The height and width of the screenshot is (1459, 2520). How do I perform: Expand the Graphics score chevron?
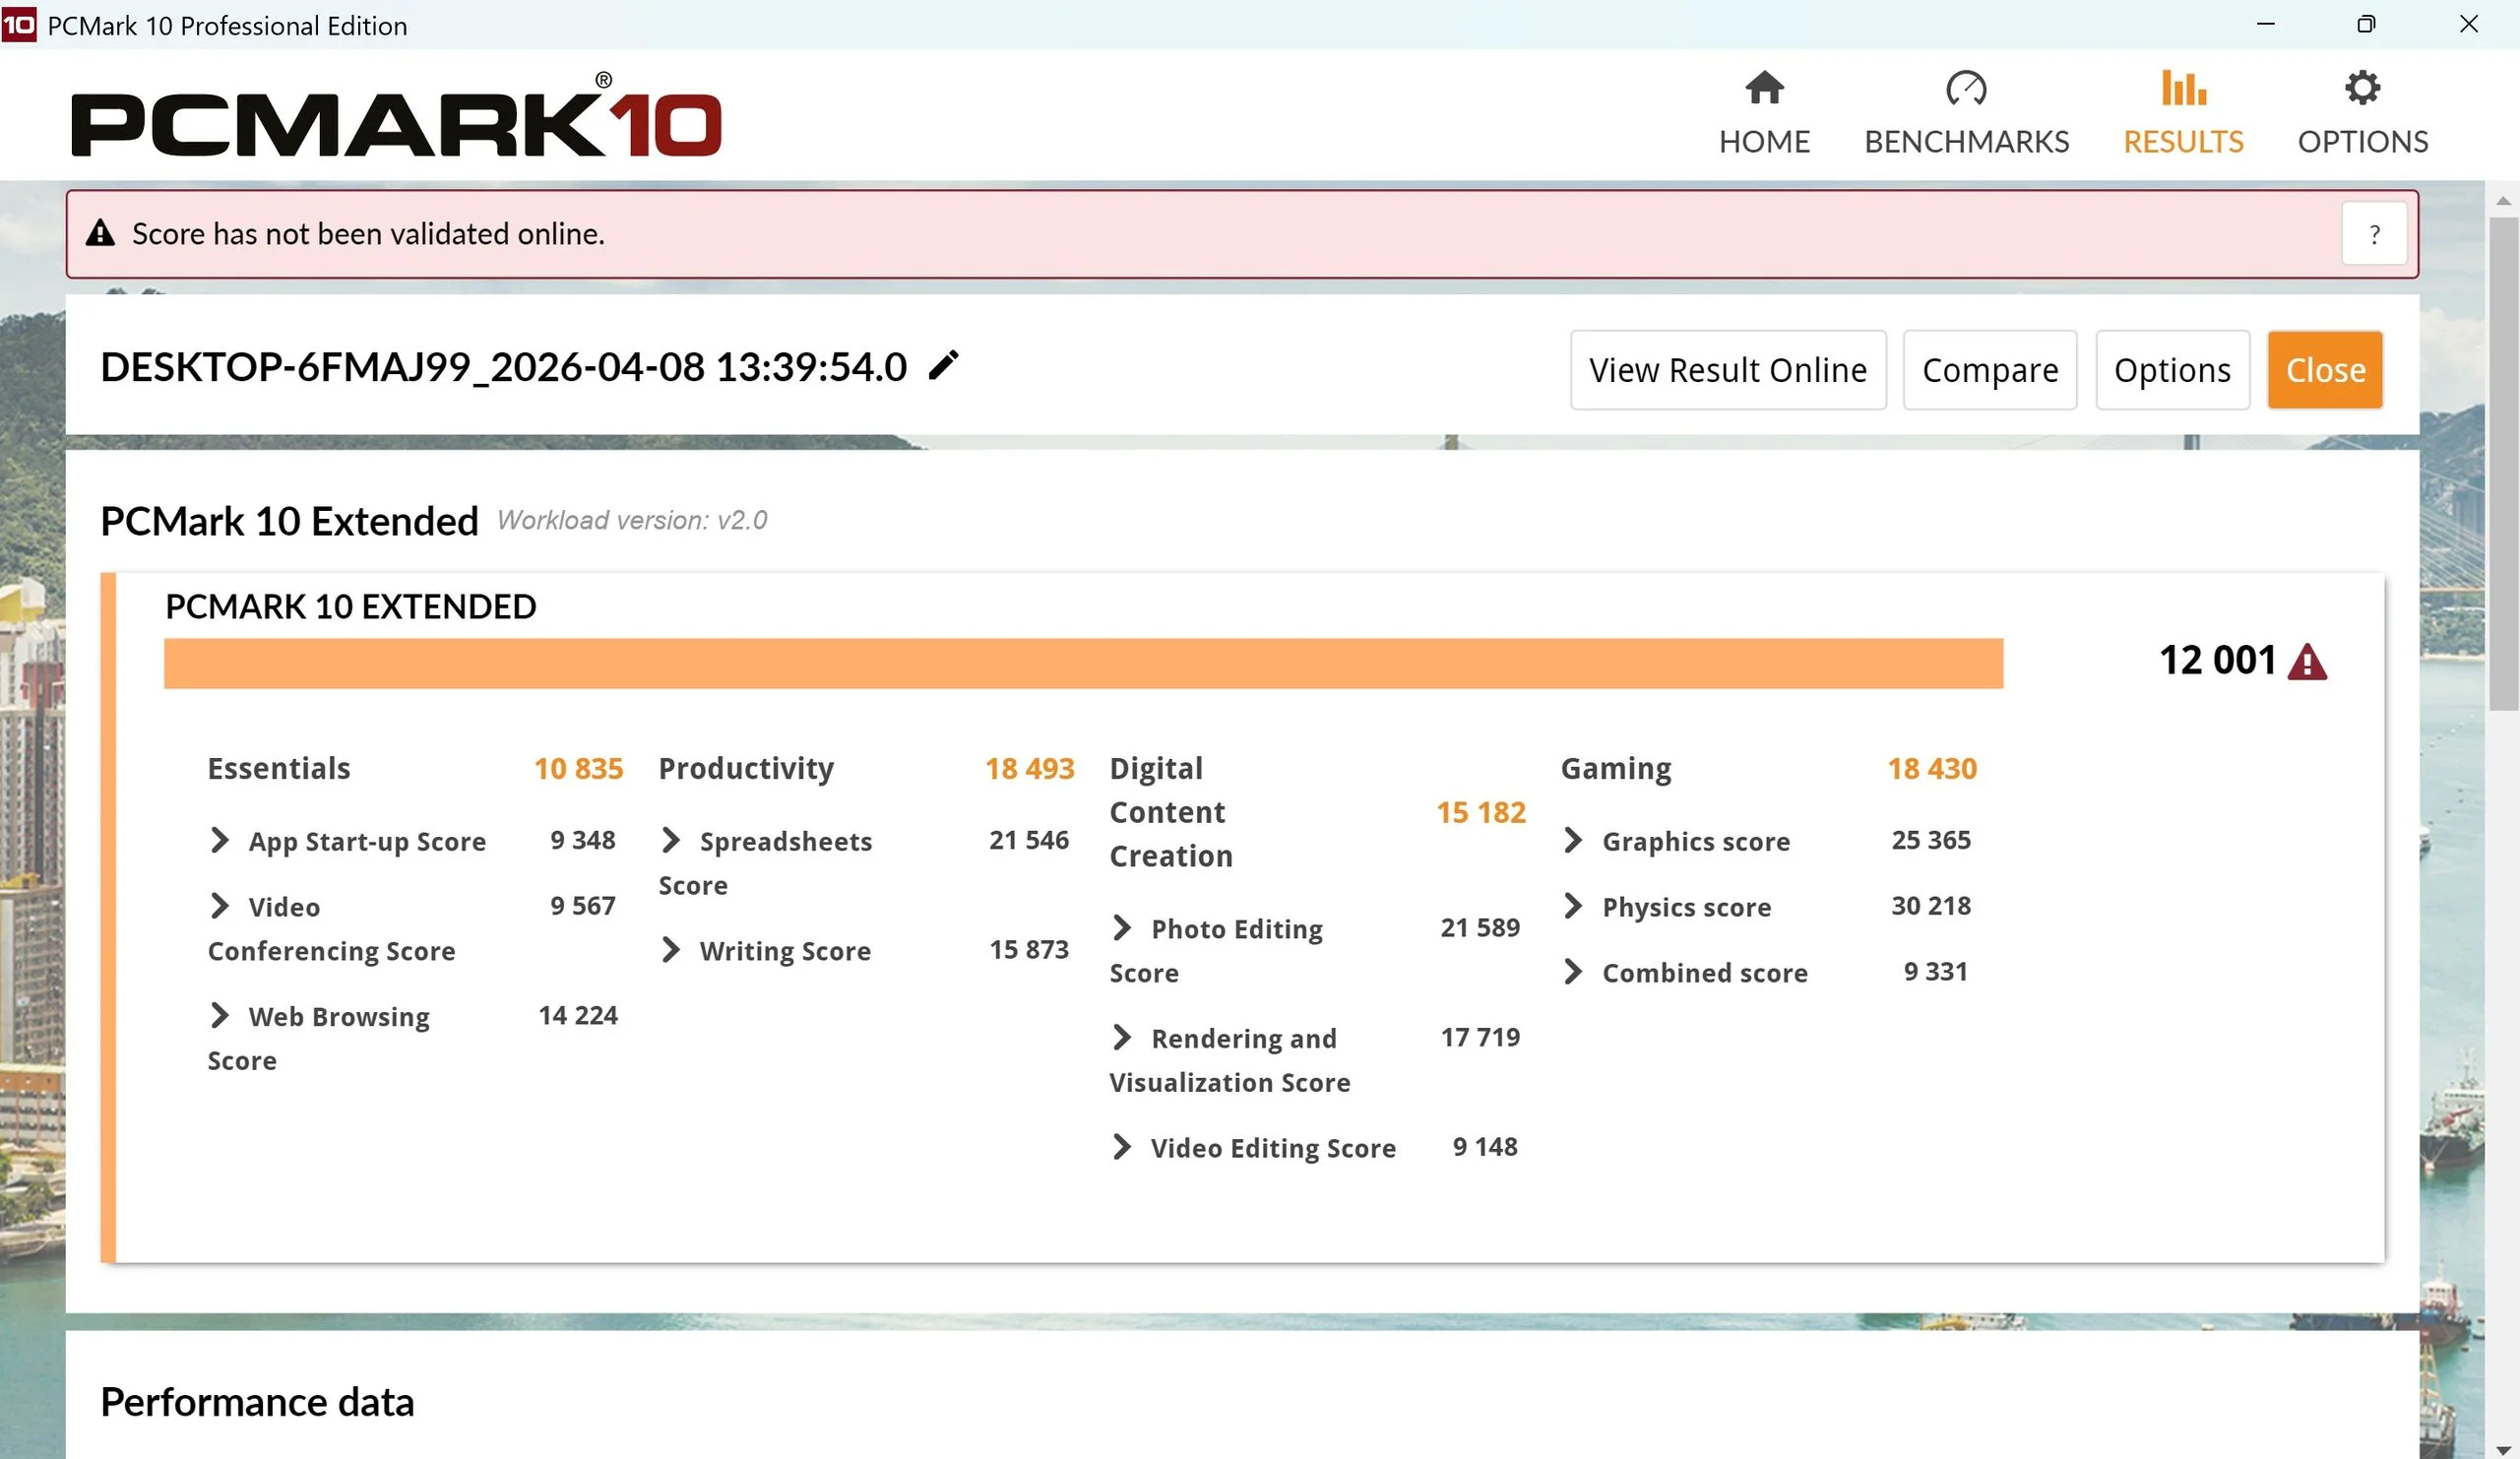1573,840
